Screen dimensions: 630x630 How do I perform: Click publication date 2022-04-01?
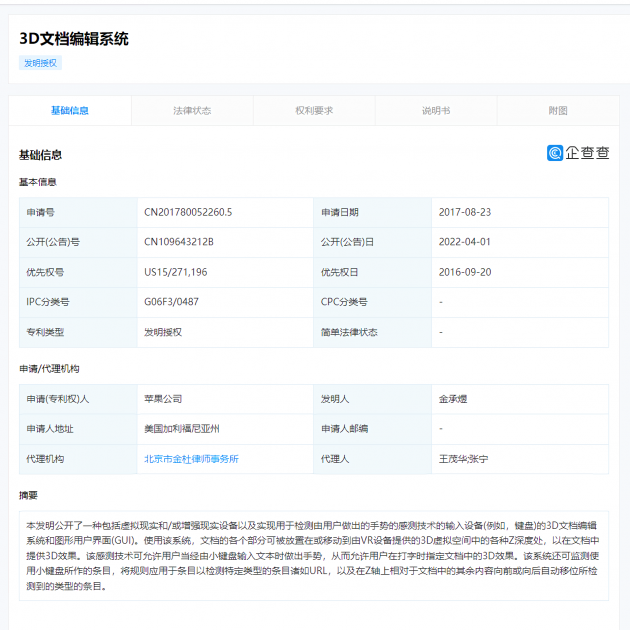click(464, 242)
